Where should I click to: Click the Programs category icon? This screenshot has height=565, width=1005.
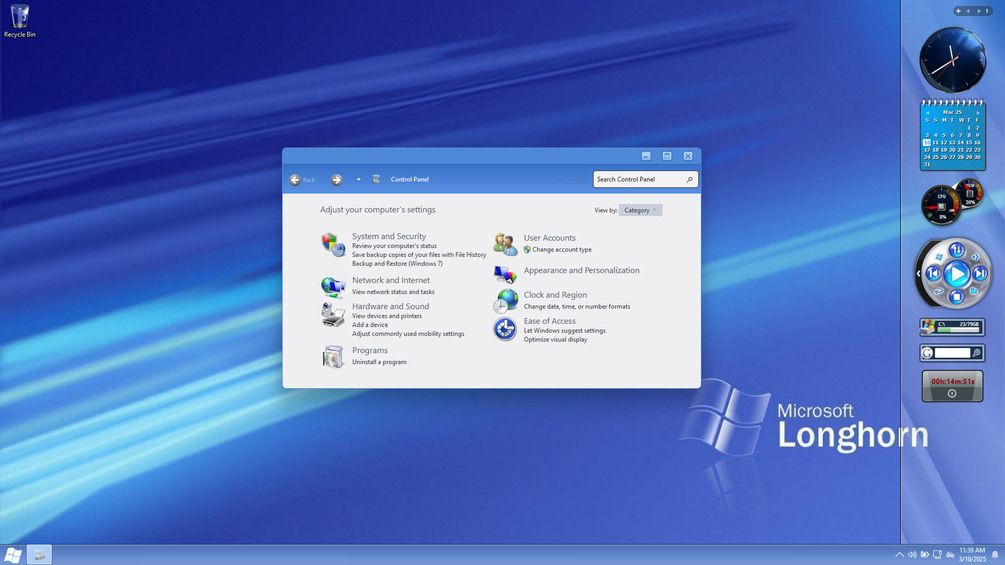[333, 356]
